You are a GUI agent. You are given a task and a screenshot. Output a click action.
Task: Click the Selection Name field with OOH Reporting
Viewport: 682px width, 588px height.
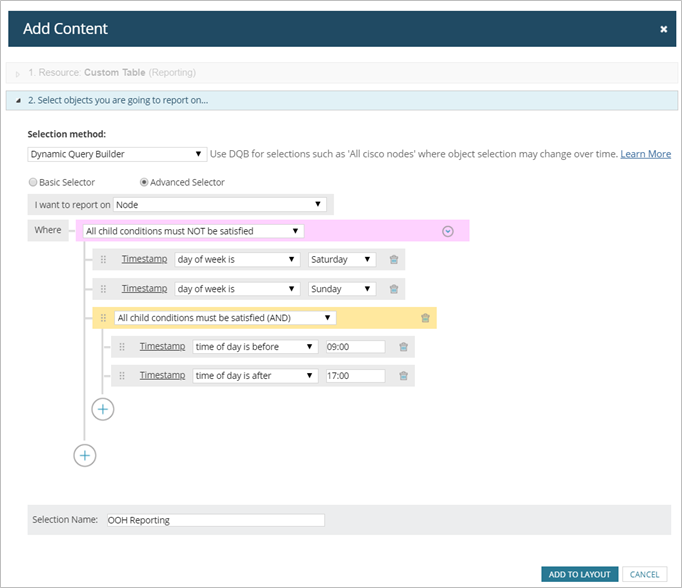[216, 520]
